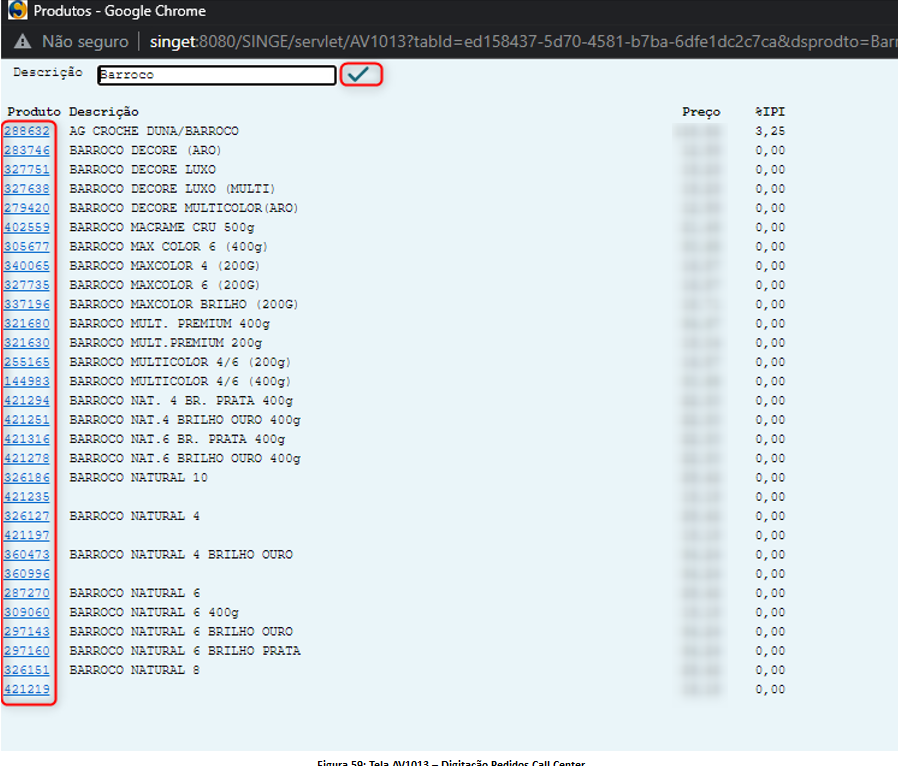898x766 pixels.
Task: Select product 309060 Barroco Natural 6 400g
Action: point(27,612)
